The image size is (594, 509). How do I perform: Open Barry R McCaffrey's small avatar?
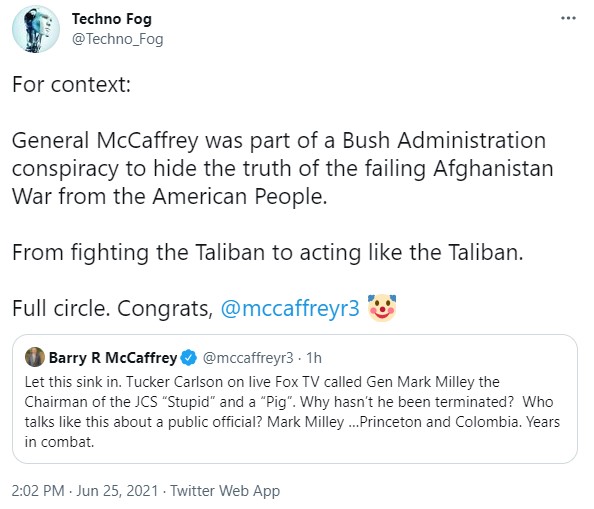point(35,357)
